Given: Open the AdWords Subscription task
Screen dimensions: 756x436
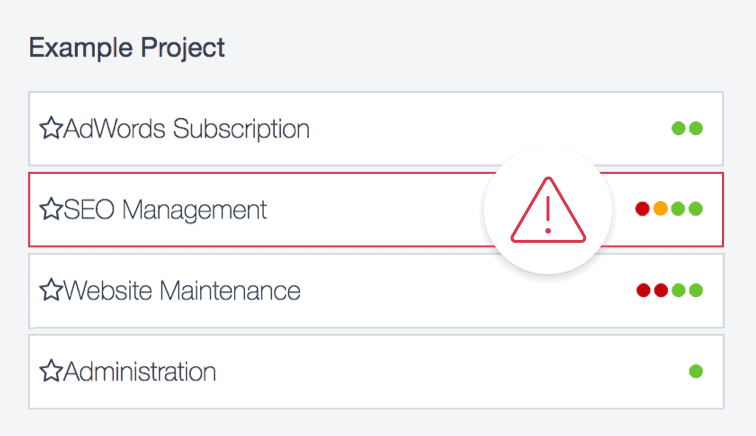Looking at the screenshot, I should [x=186, y=128].
